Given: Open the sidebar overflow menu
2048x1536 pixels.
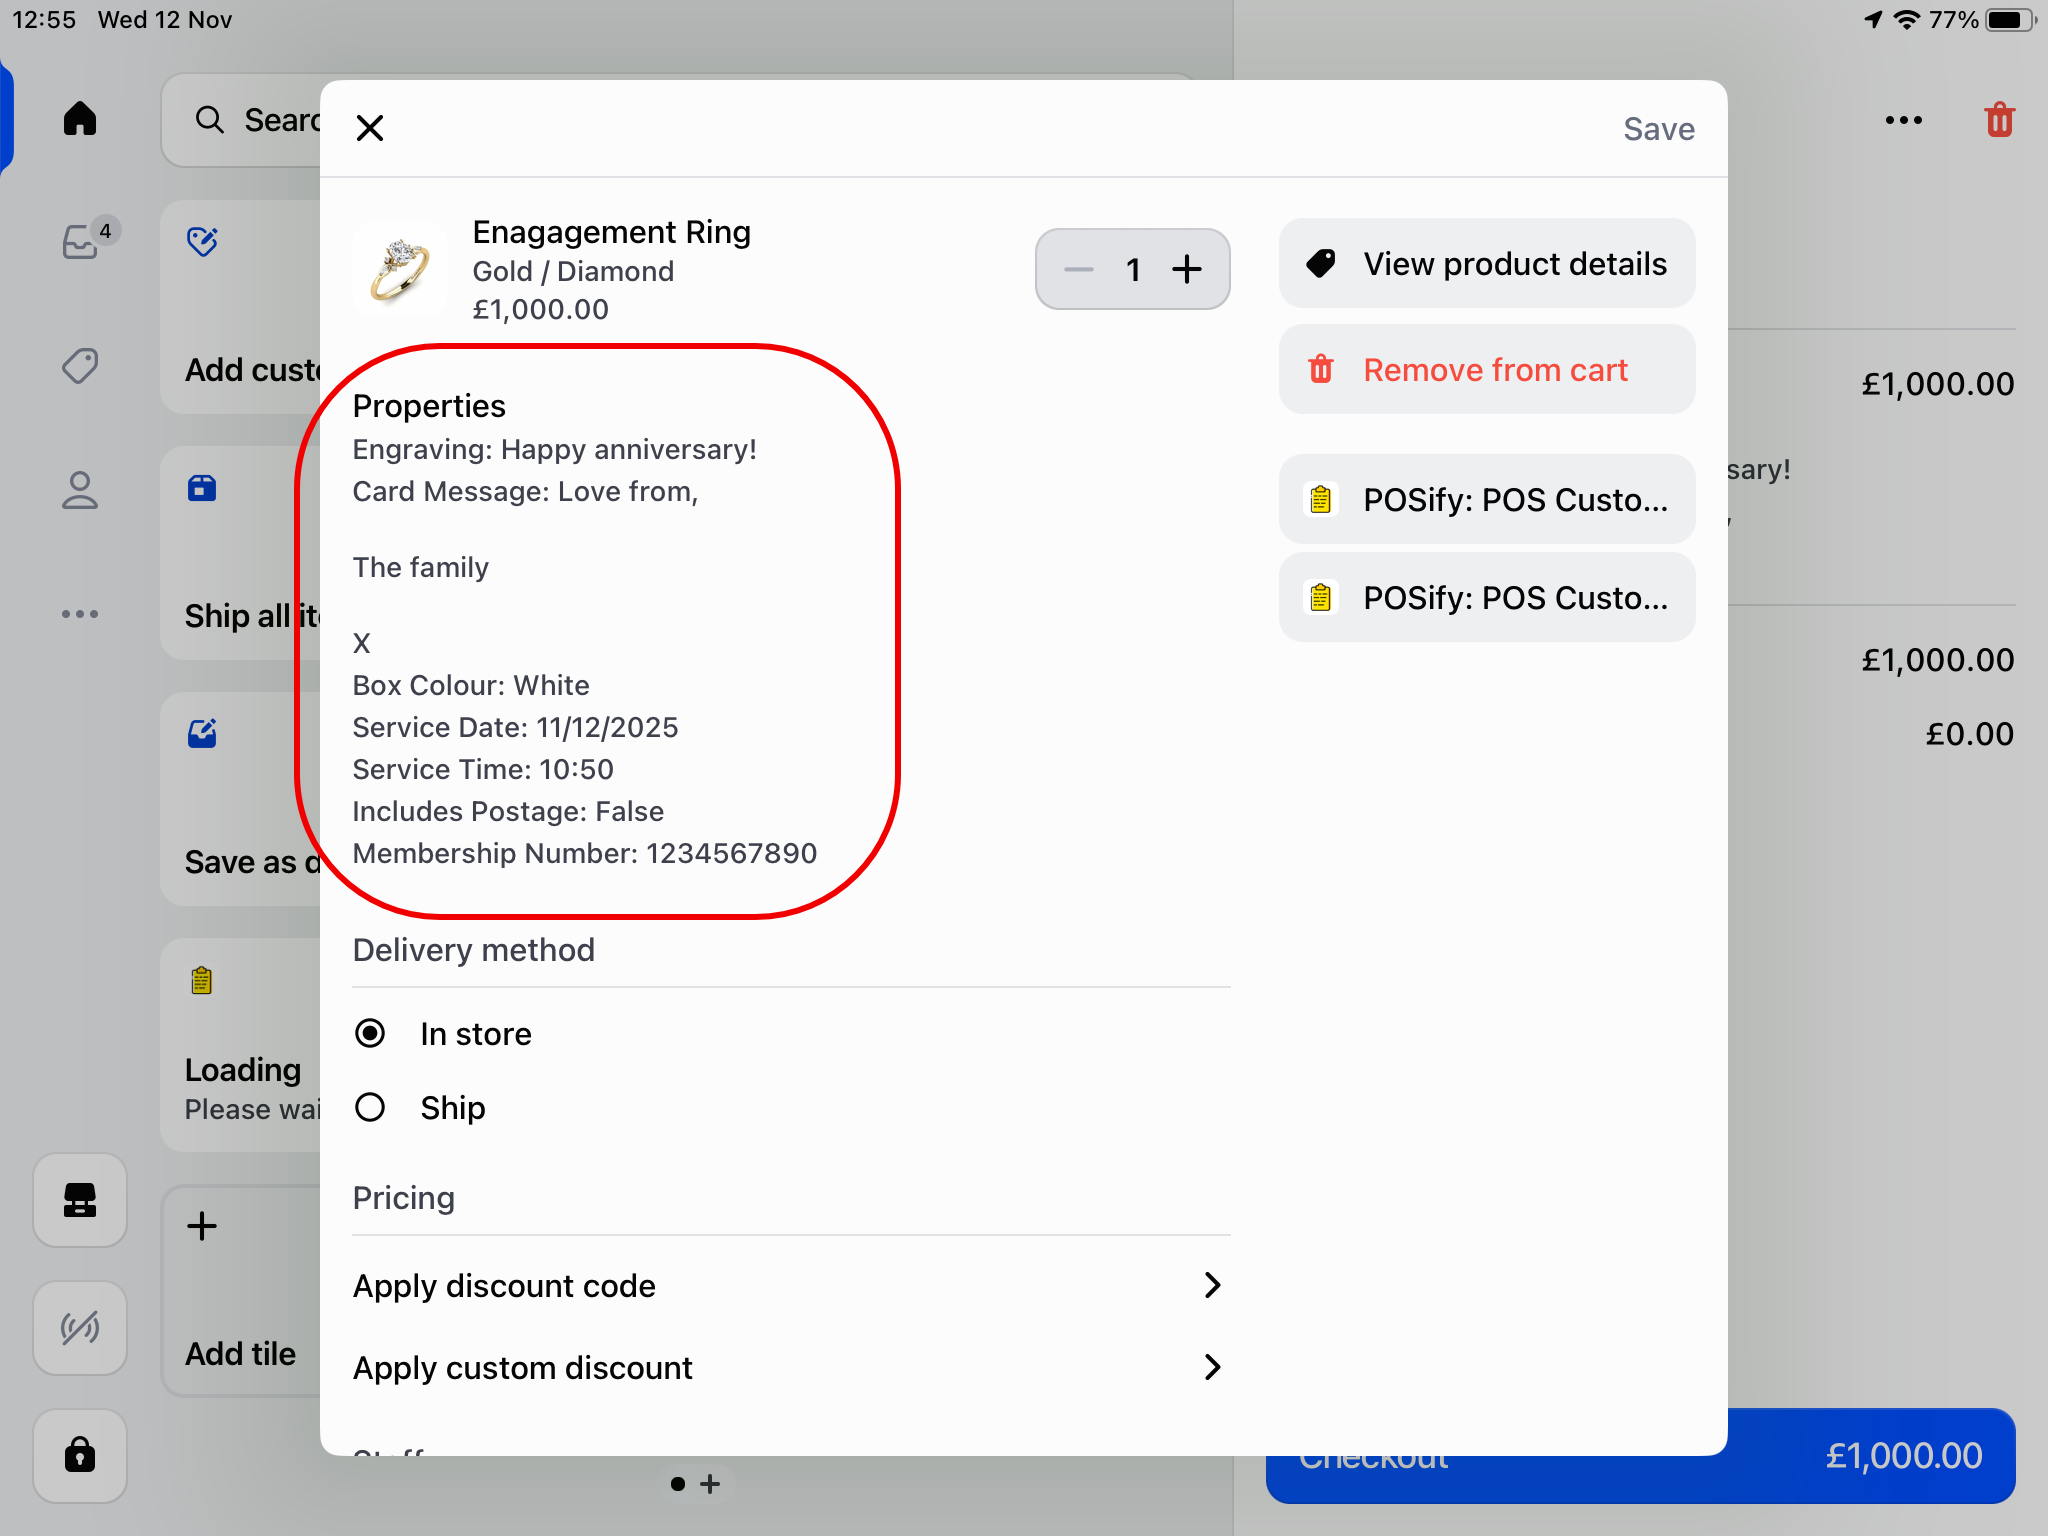Looking at the screenshot, I should coord(80,614).
